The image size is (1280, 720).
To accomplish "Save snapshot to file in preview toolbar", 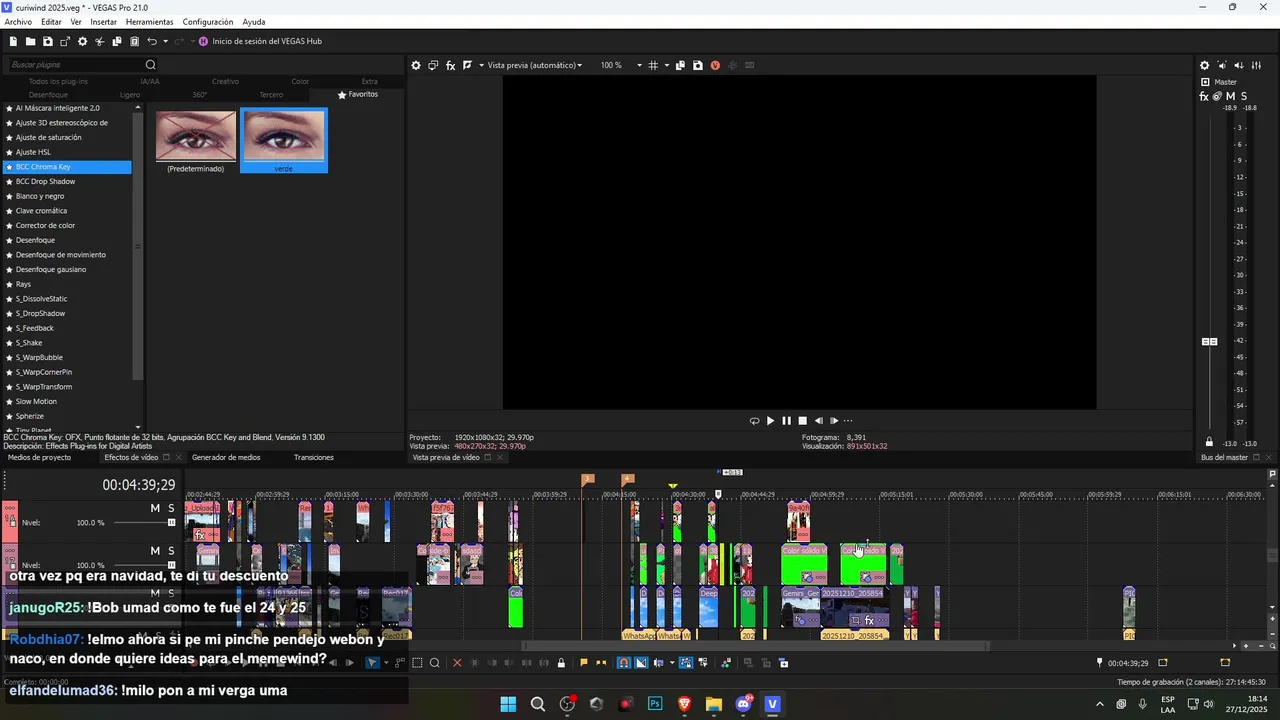I will coord(697,65).
